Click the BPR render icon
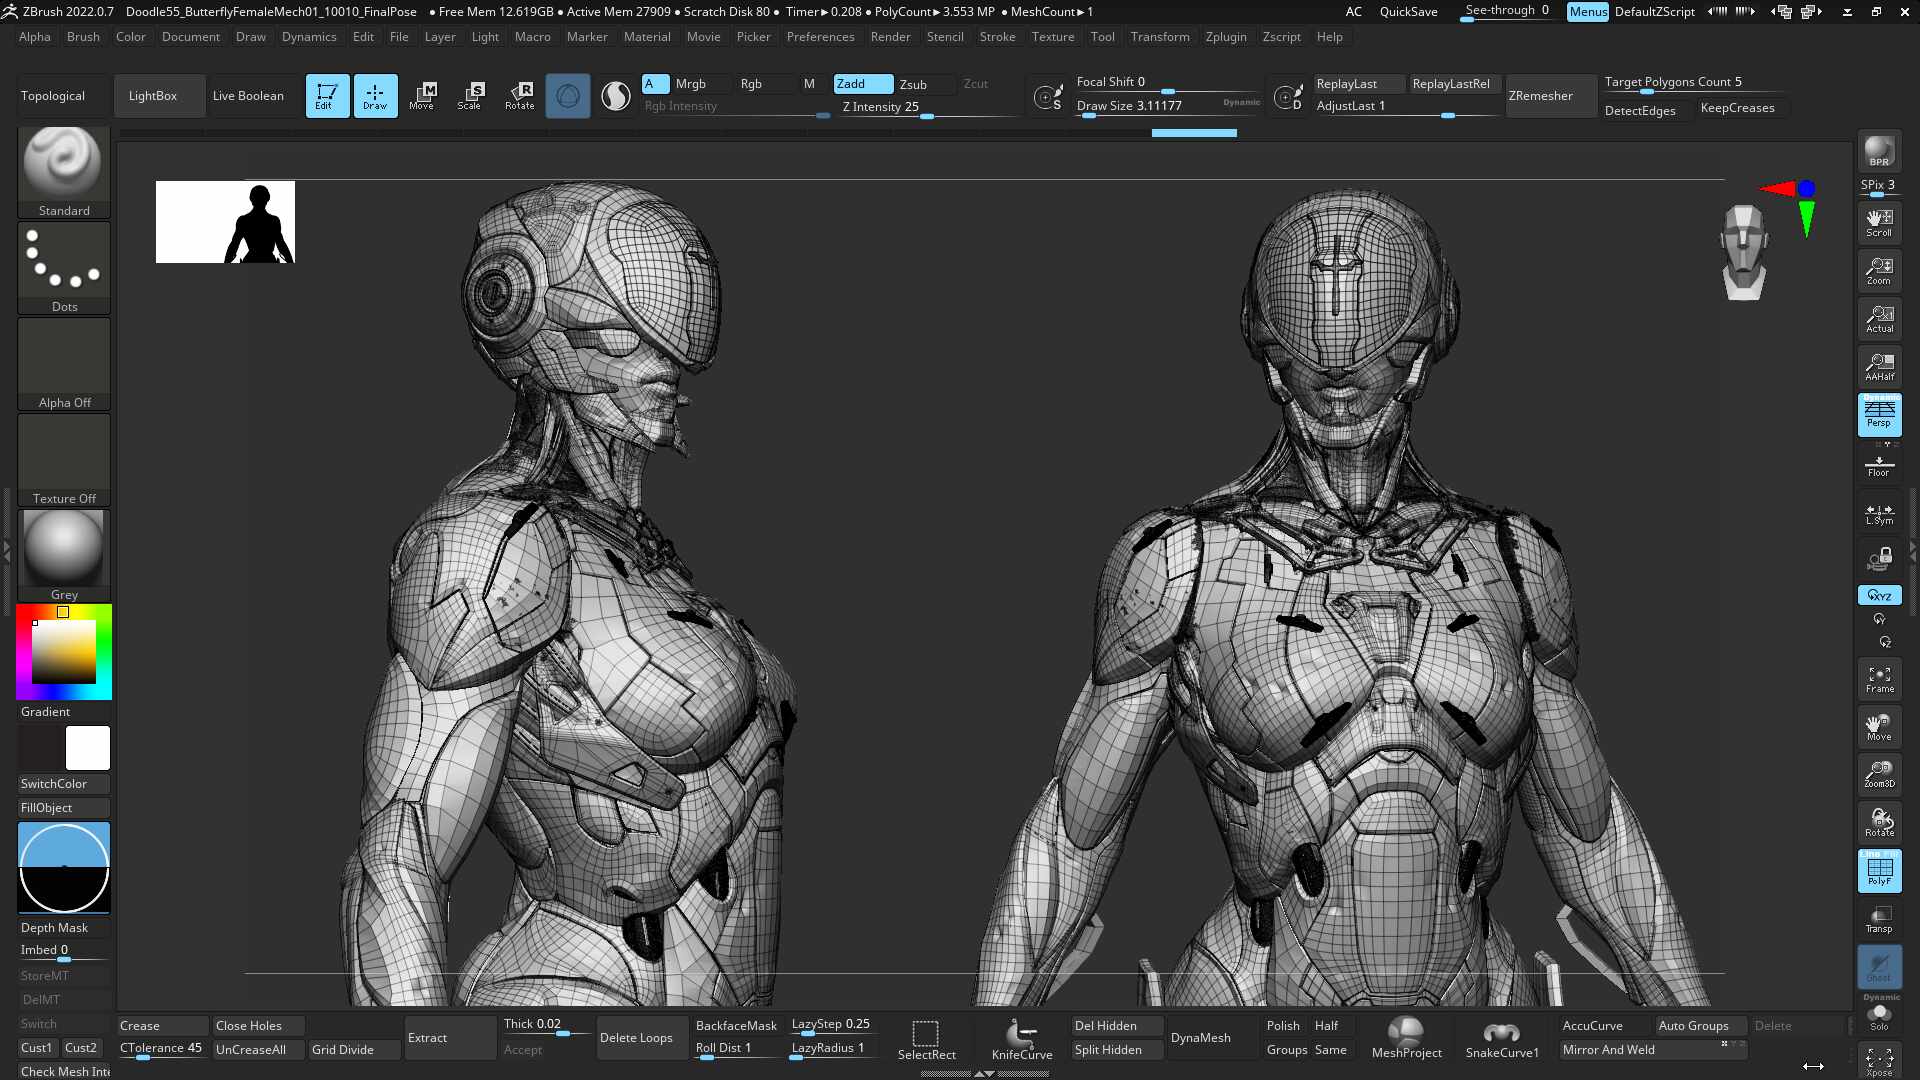The width and height of the screenshot is (1920, 1080). [x=1879, y=152]
